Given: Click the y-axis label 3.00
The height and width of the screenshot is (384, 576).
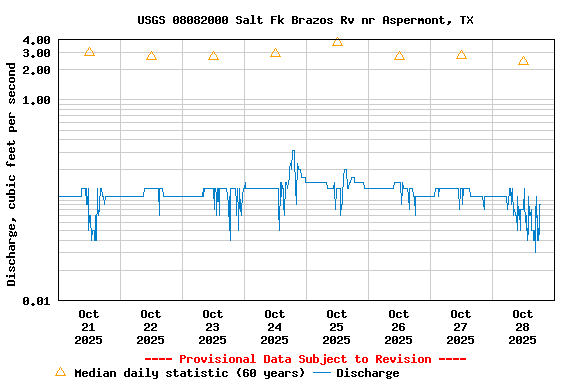Looking at the screenshot, I should tap(36, 53).
